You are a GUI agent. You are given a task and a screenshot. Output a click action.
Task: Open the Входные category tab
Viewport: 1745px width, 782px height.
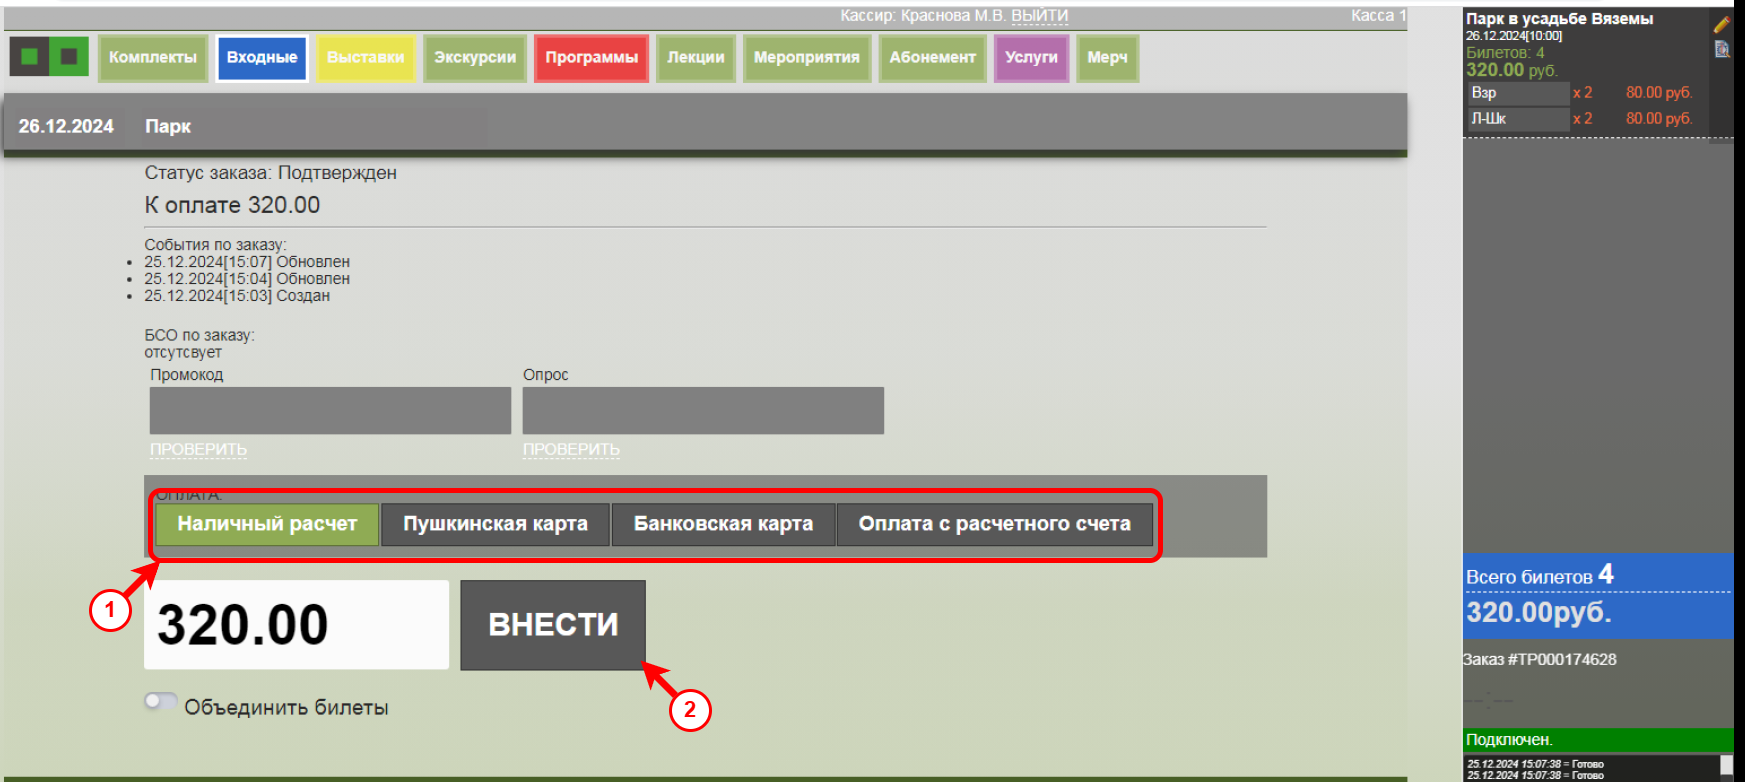pos(262,58)
